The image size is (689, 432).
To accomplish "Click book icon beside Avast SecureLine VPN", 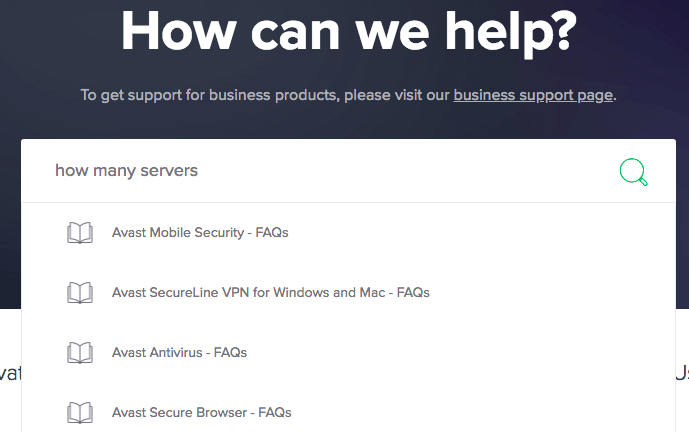I will [x=80, y=293].
